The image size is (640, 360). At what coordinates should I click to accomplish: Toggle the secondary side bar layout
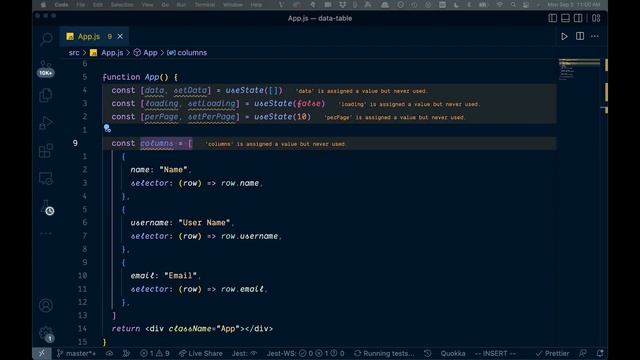coord(578,18)
